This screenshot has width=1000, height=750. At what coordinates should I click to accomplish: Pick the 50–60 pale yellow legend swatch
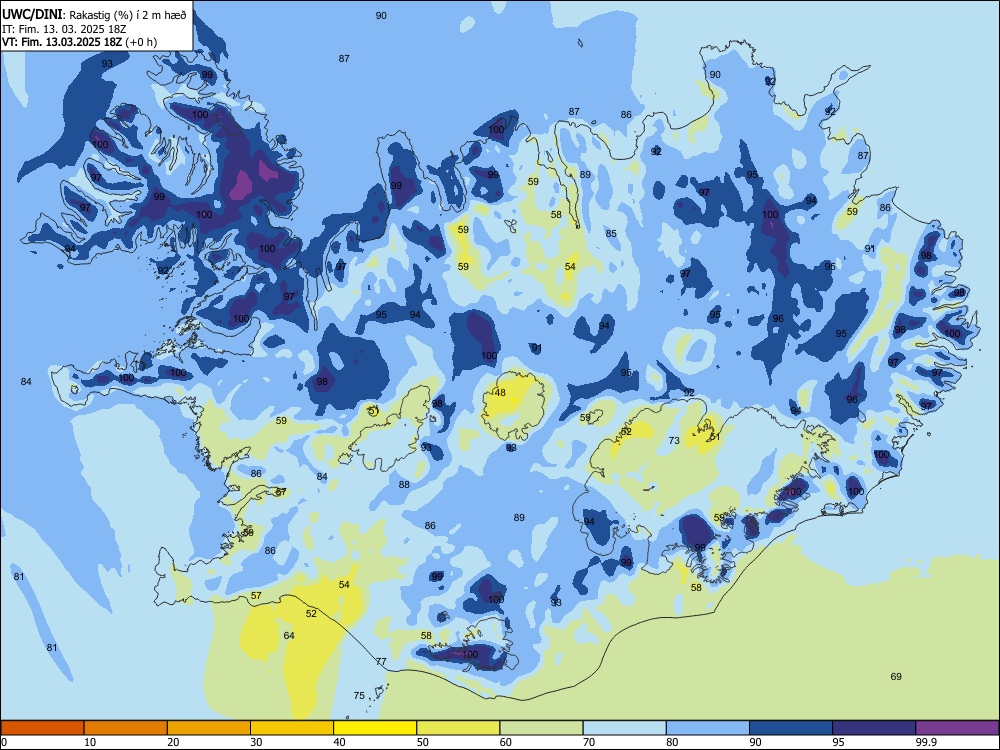click(458, 728)
